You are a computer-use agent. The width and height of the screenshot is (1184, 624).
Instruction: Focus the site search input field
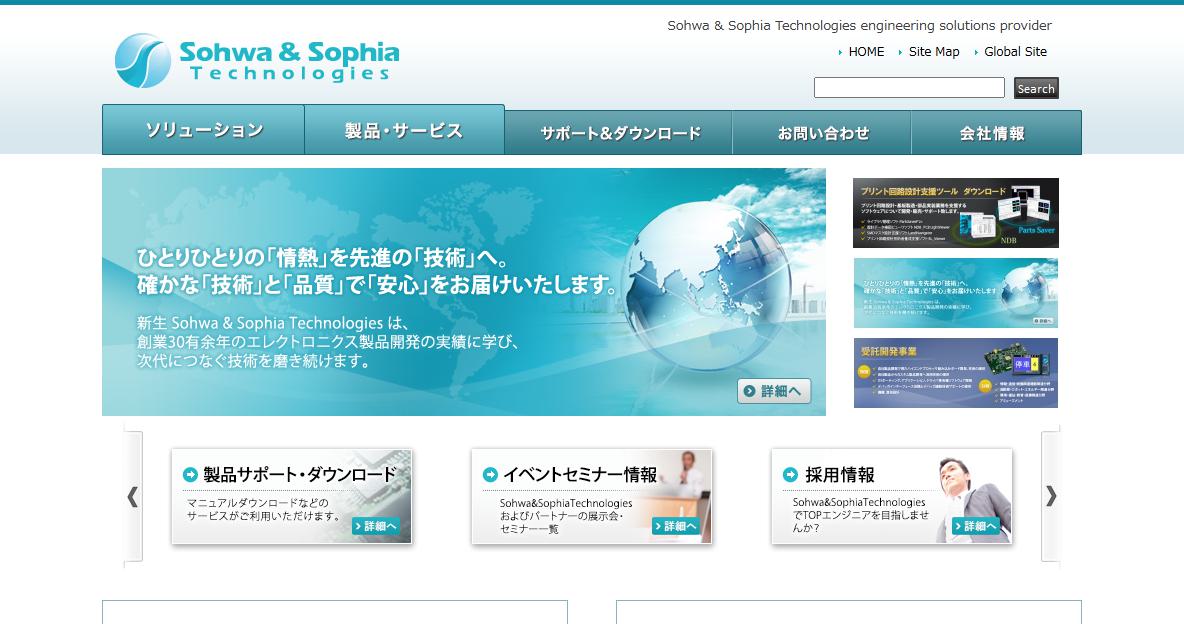click(x=909, y=88)
